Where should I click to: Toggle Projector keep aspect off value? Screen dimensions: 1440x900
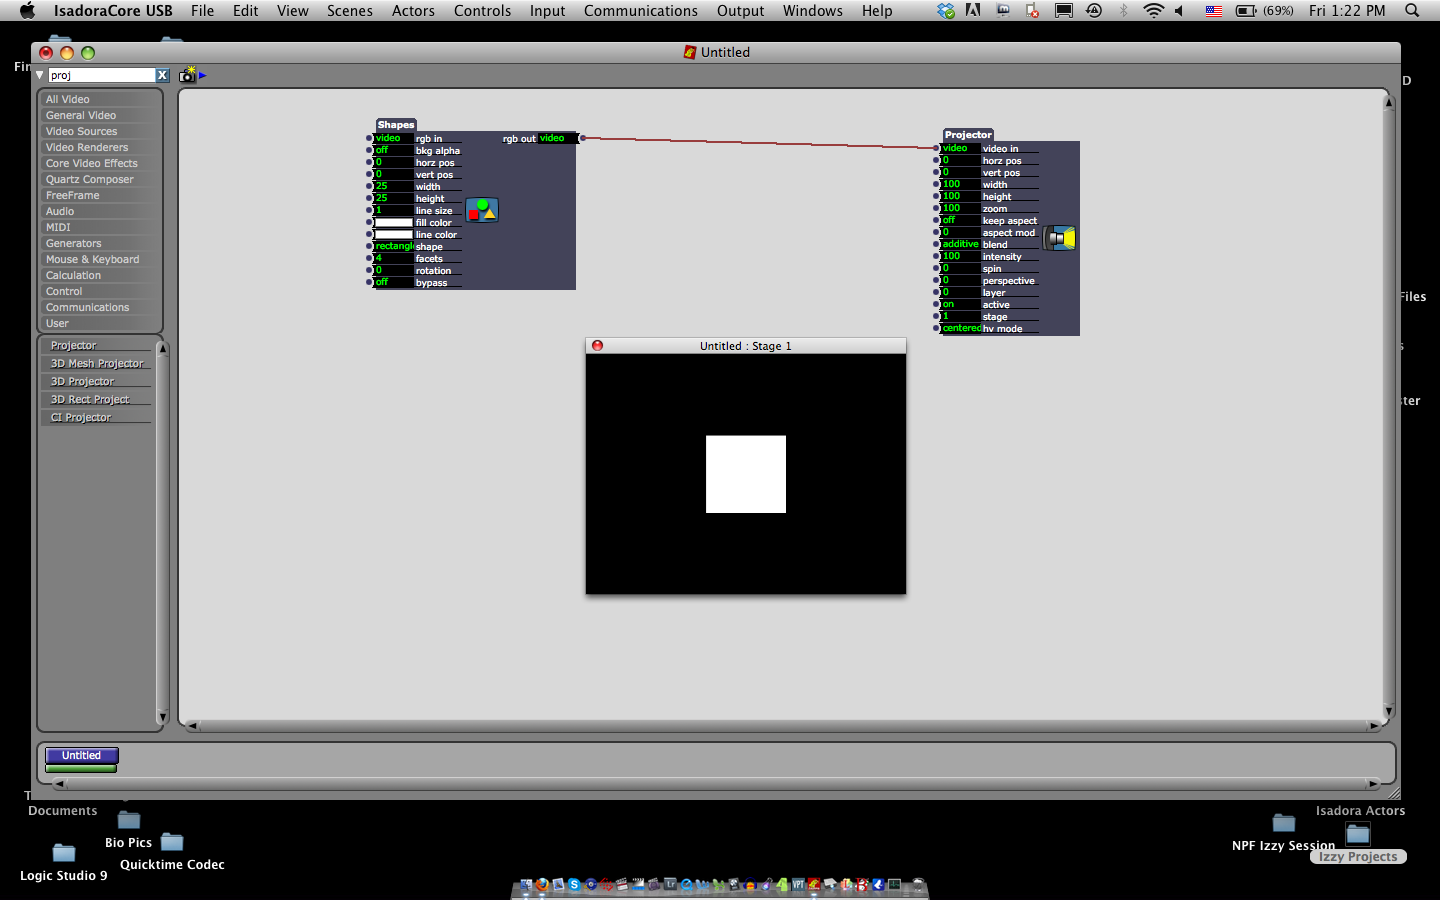pyautogui.click(x=960, y=220)
